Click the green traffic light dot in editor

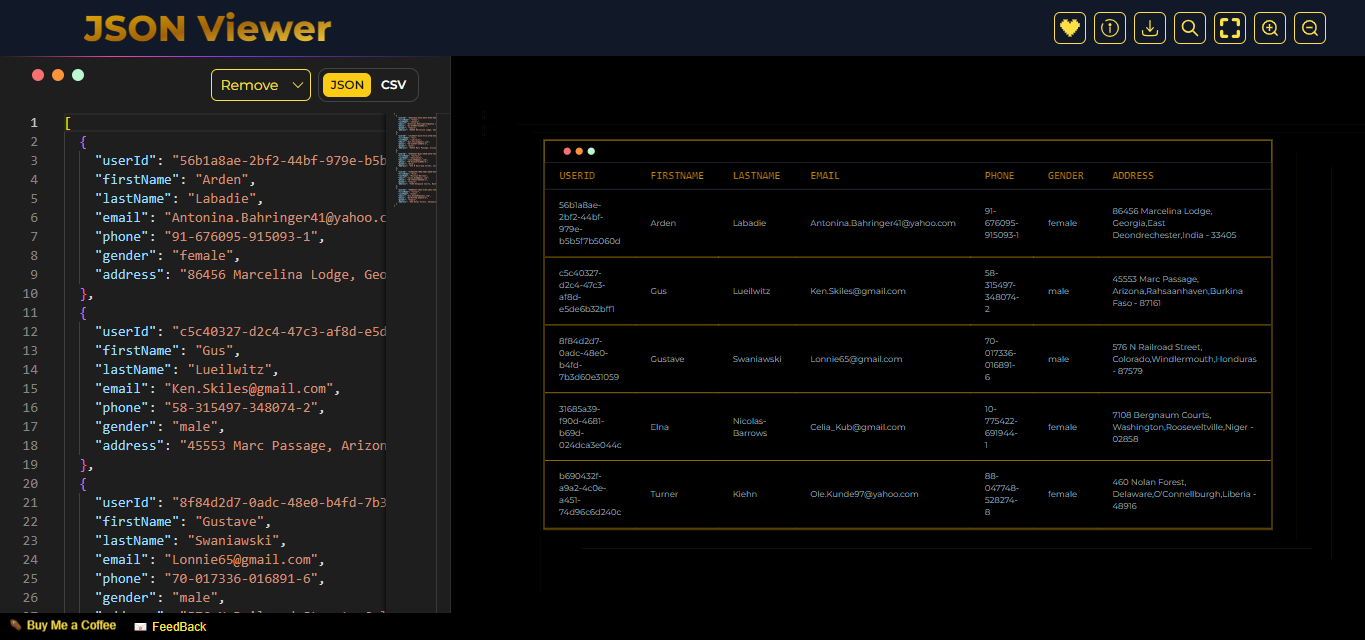[x=77, y=74]
